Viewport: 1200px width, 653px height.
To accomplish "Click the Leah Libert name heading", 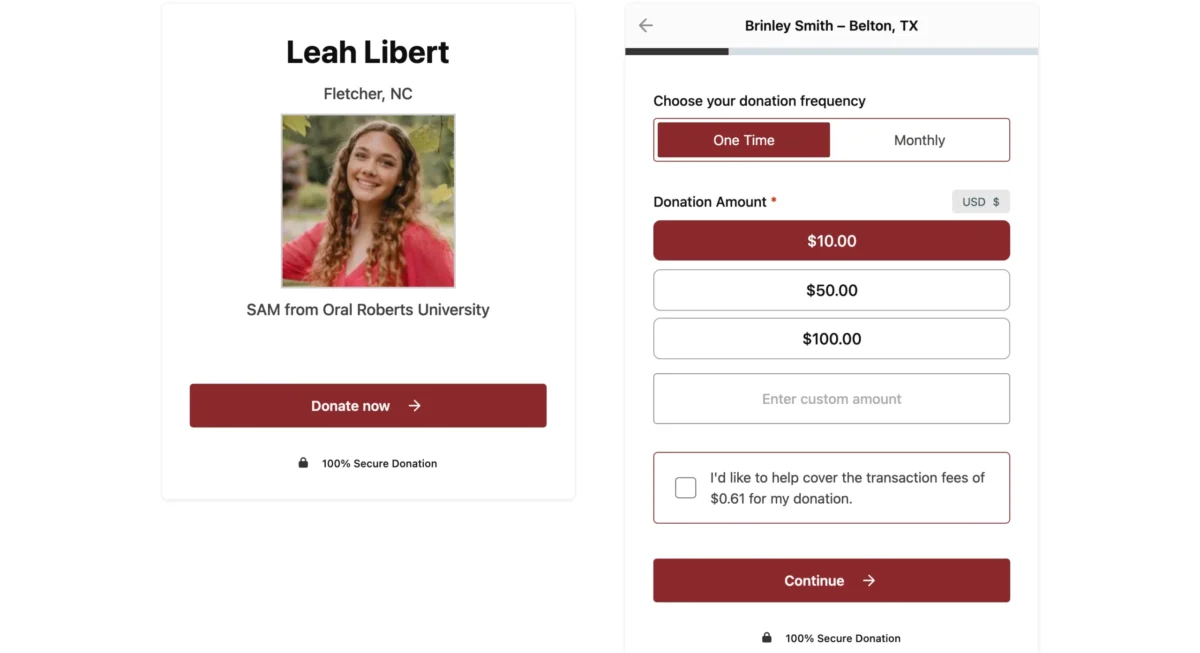I will pyautogui.click(x=368, y=52).
